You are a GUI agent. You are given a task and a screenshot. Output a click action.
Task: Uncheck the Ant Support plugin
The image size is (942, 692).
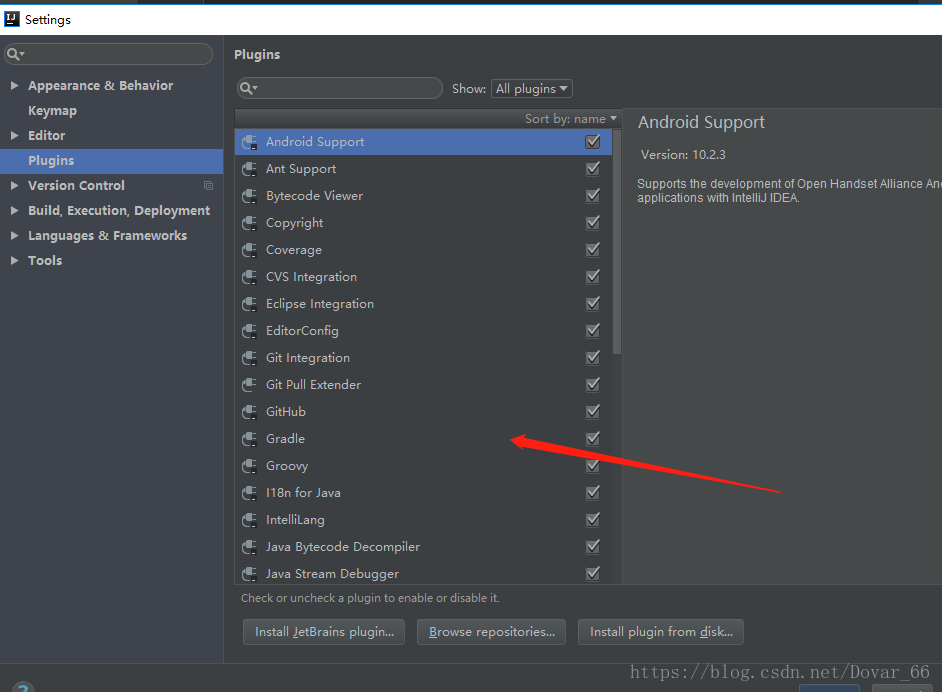coord(592,169)
